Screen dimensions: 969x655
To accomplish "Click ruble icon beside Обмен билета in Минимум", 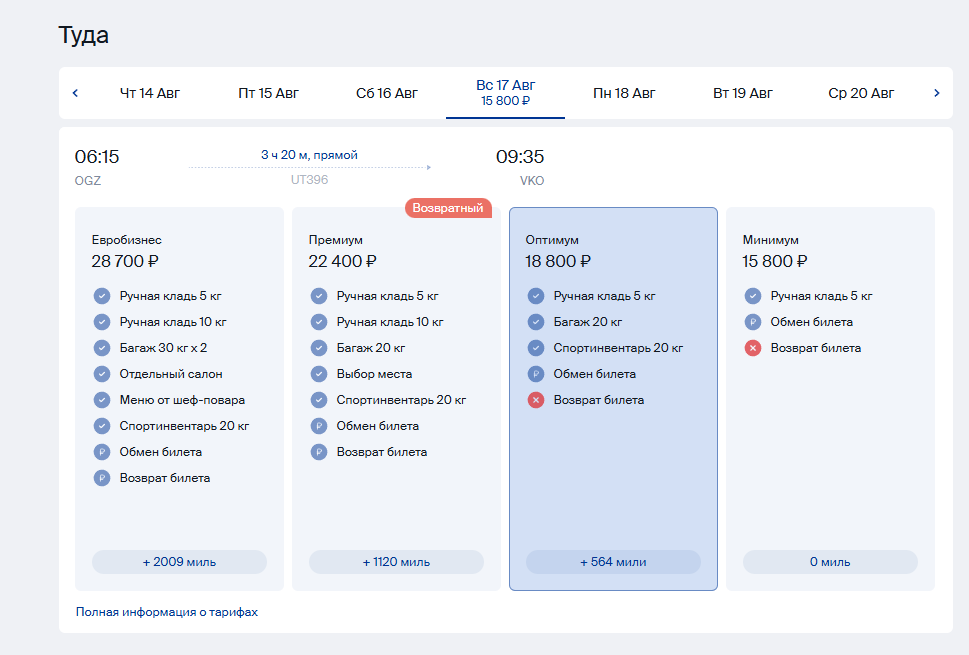I will [753, 322].
